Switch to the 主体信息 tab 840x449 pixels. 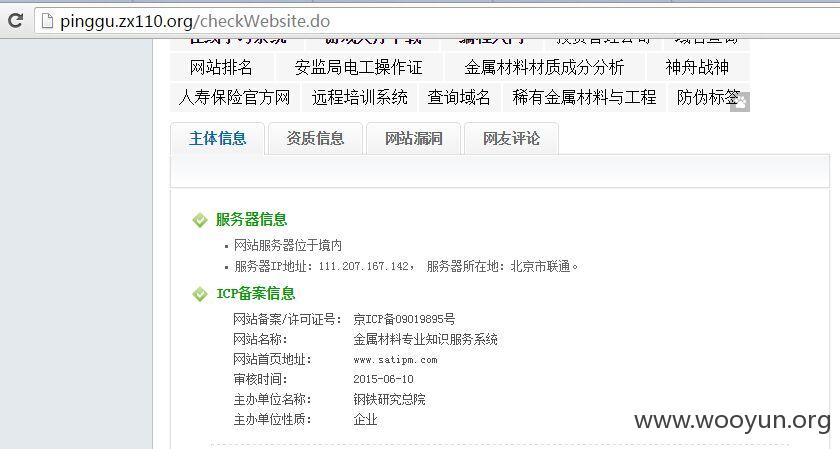pos(218,138)
